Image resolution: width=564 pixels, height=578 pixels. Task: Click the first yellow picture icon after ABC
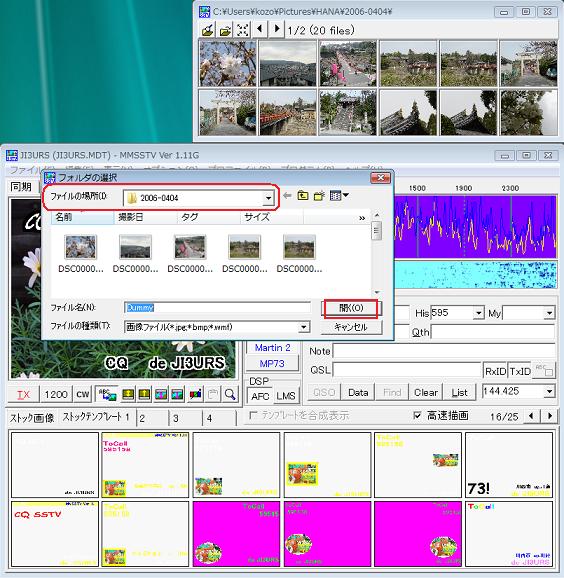(128, 394)
